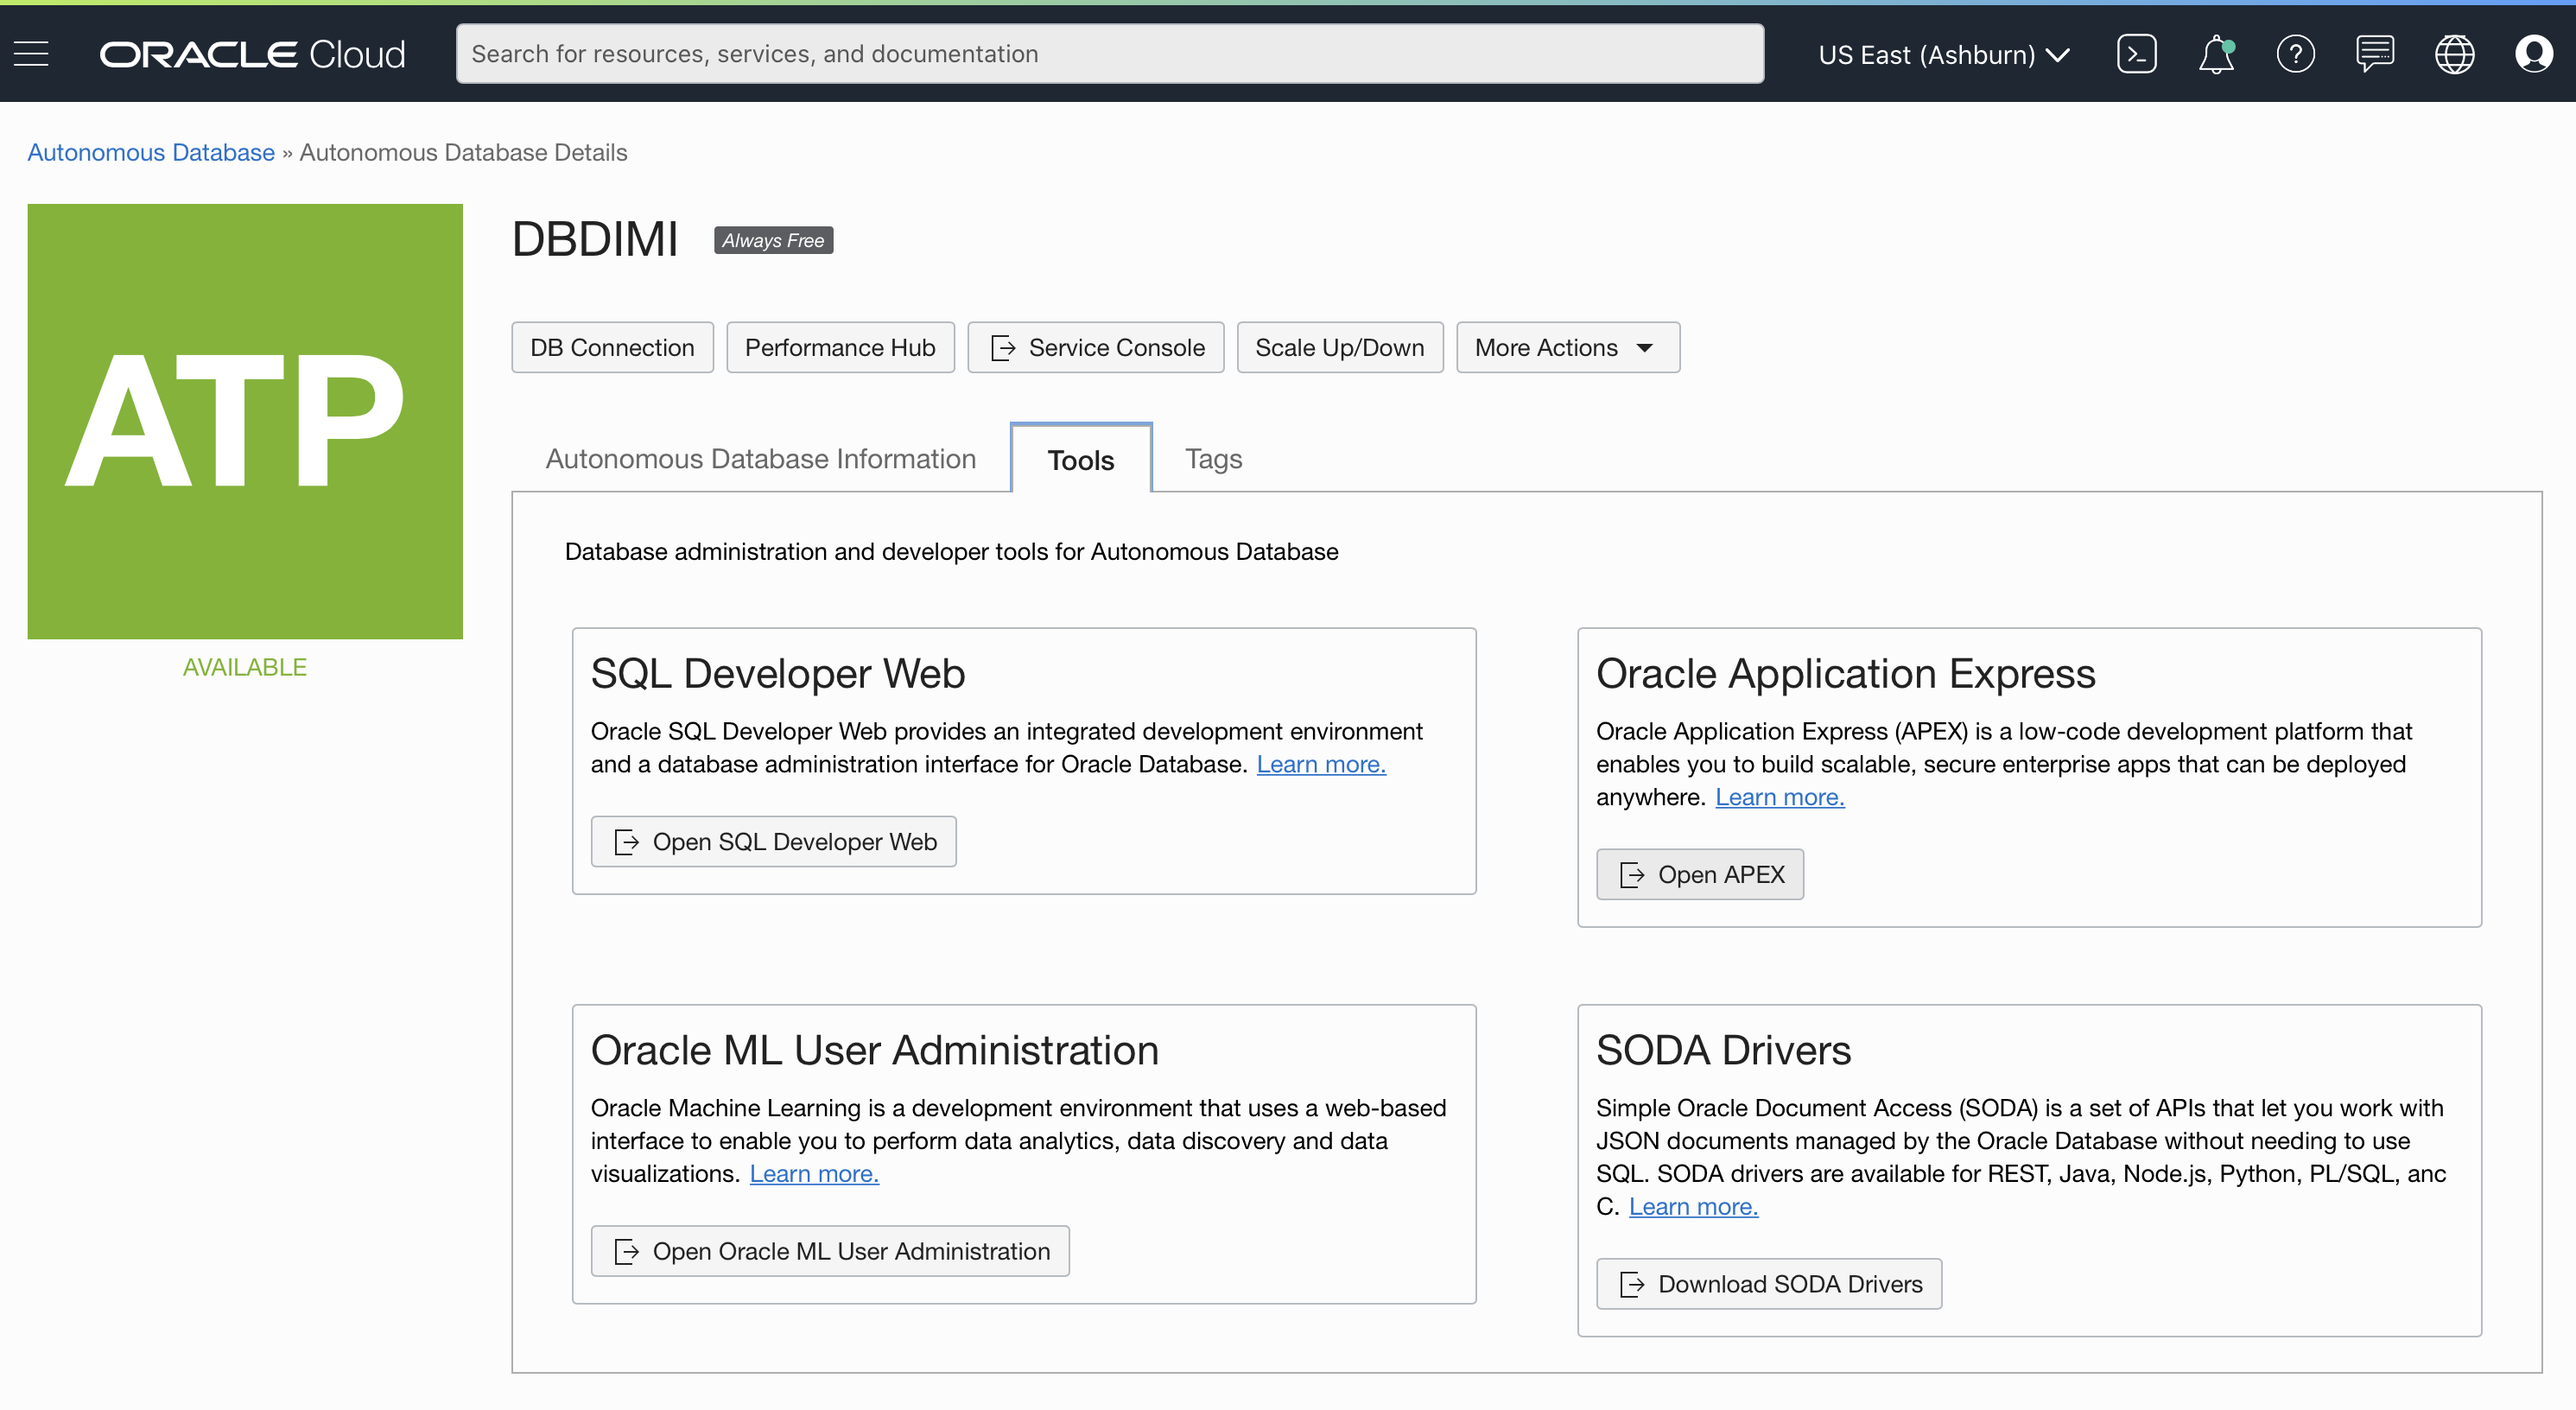Open DB Connection
Screen dimensions: 2576x1410
click(x=612, y=347)
